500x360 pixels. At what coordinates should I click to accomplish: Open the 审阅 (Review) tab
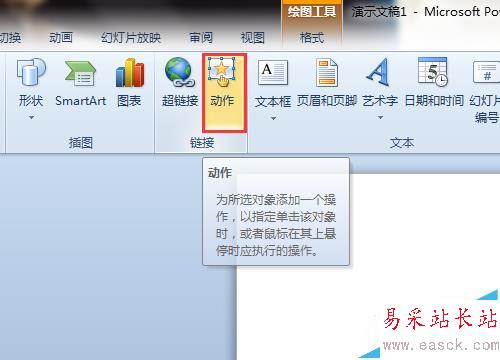[201, 37]
